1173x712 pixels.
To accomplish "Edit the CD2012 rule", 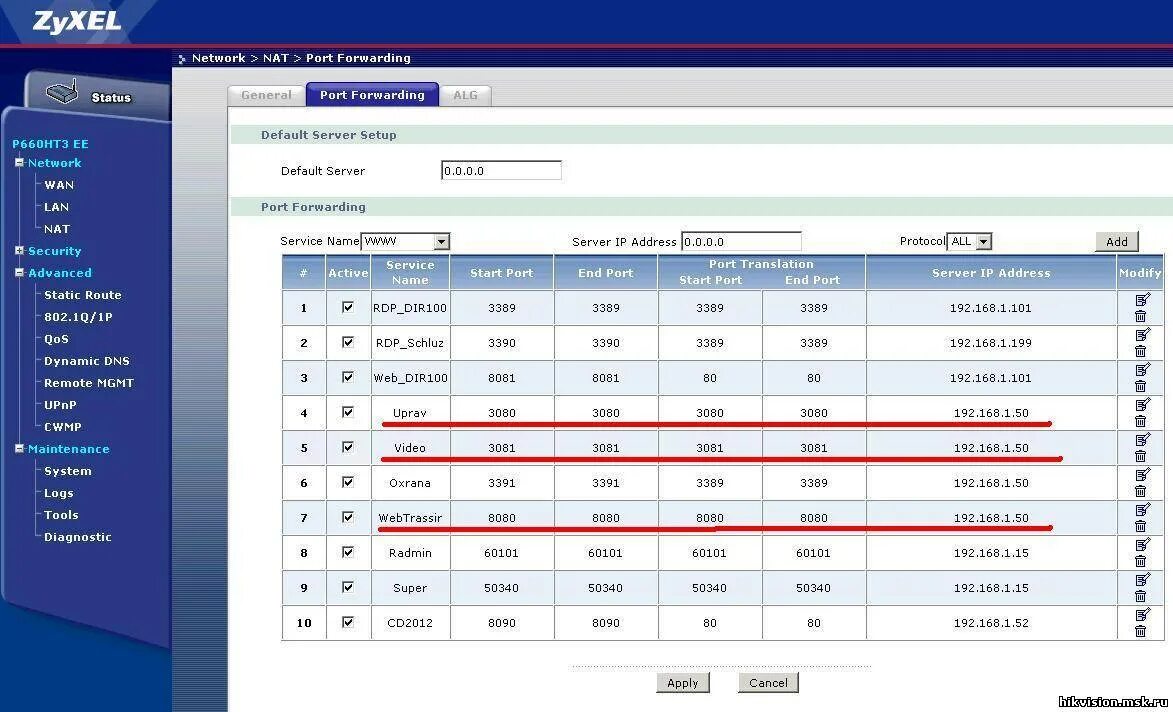I will (x=1142, y=615).
